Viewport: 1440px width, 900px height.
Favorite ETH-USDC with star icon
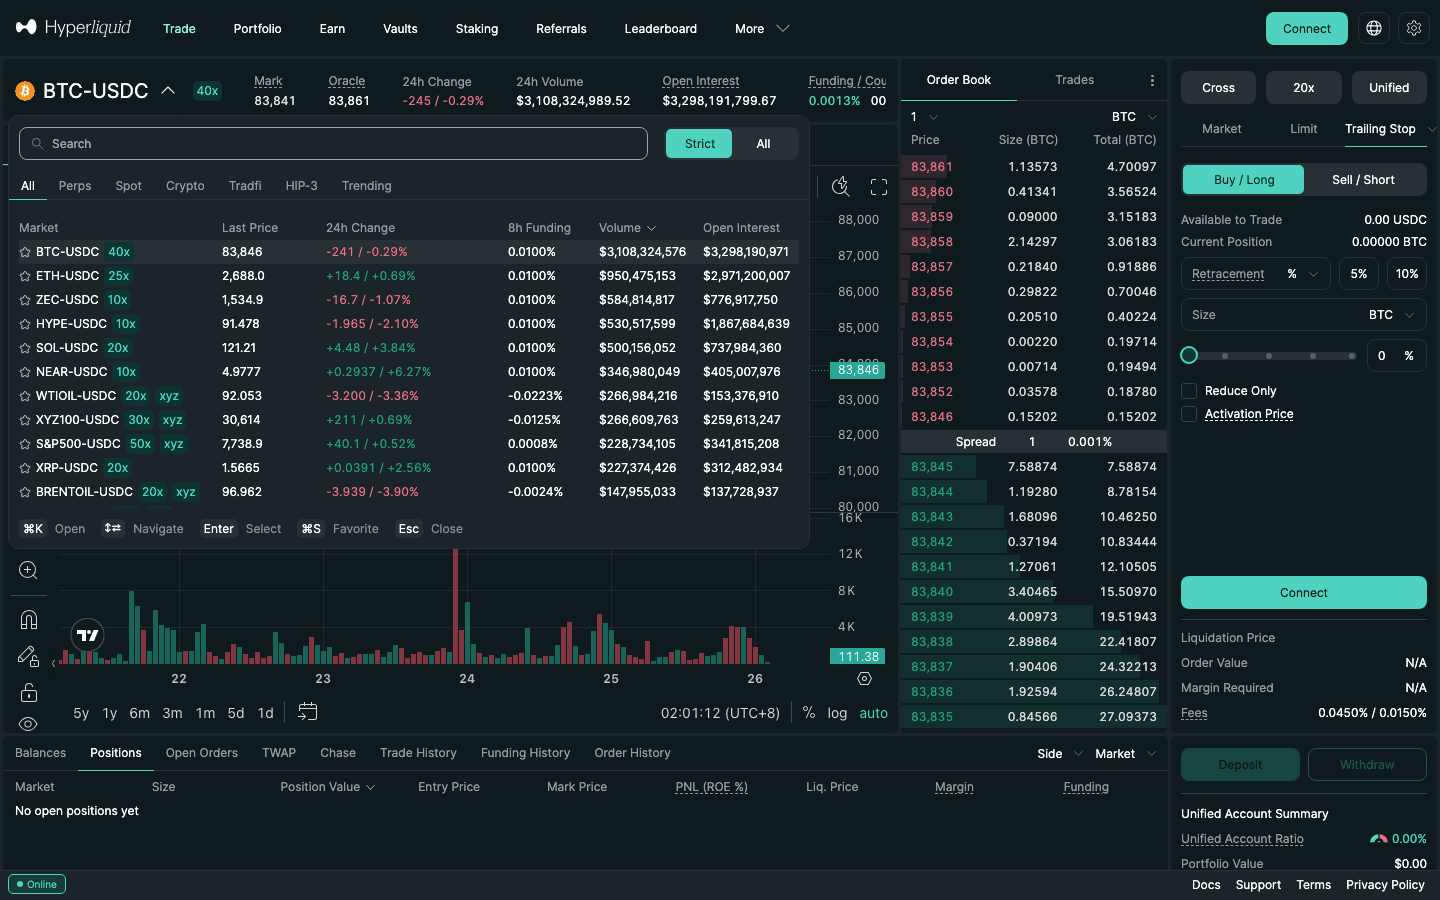tap(25, 276)
